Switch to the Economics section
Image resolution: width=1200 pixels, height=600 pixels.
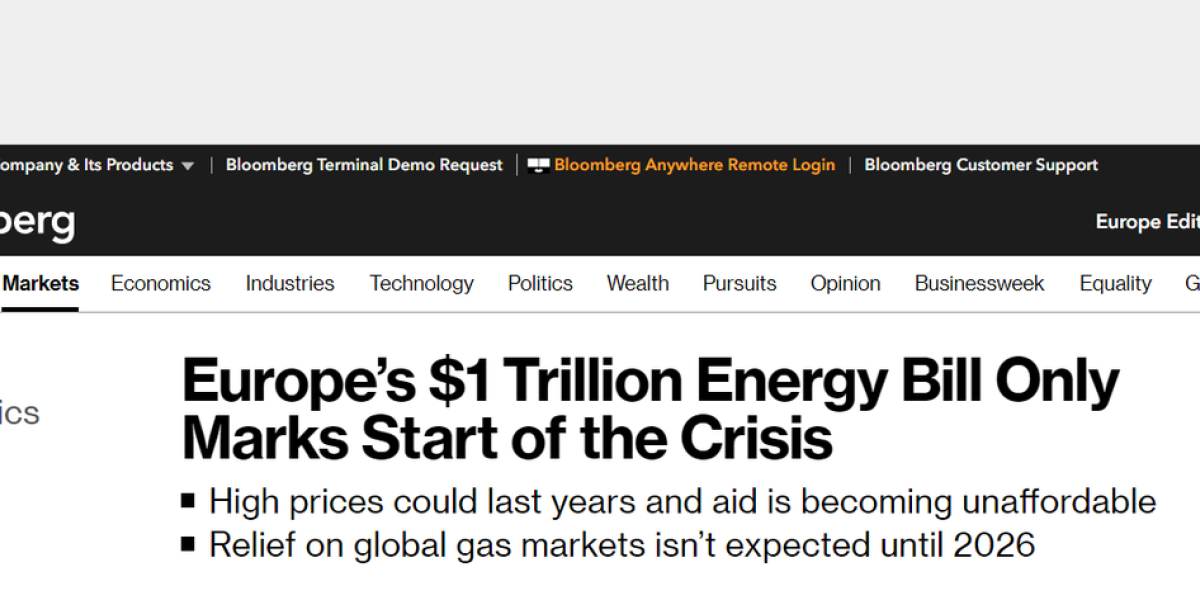click(x=161, y=283)
